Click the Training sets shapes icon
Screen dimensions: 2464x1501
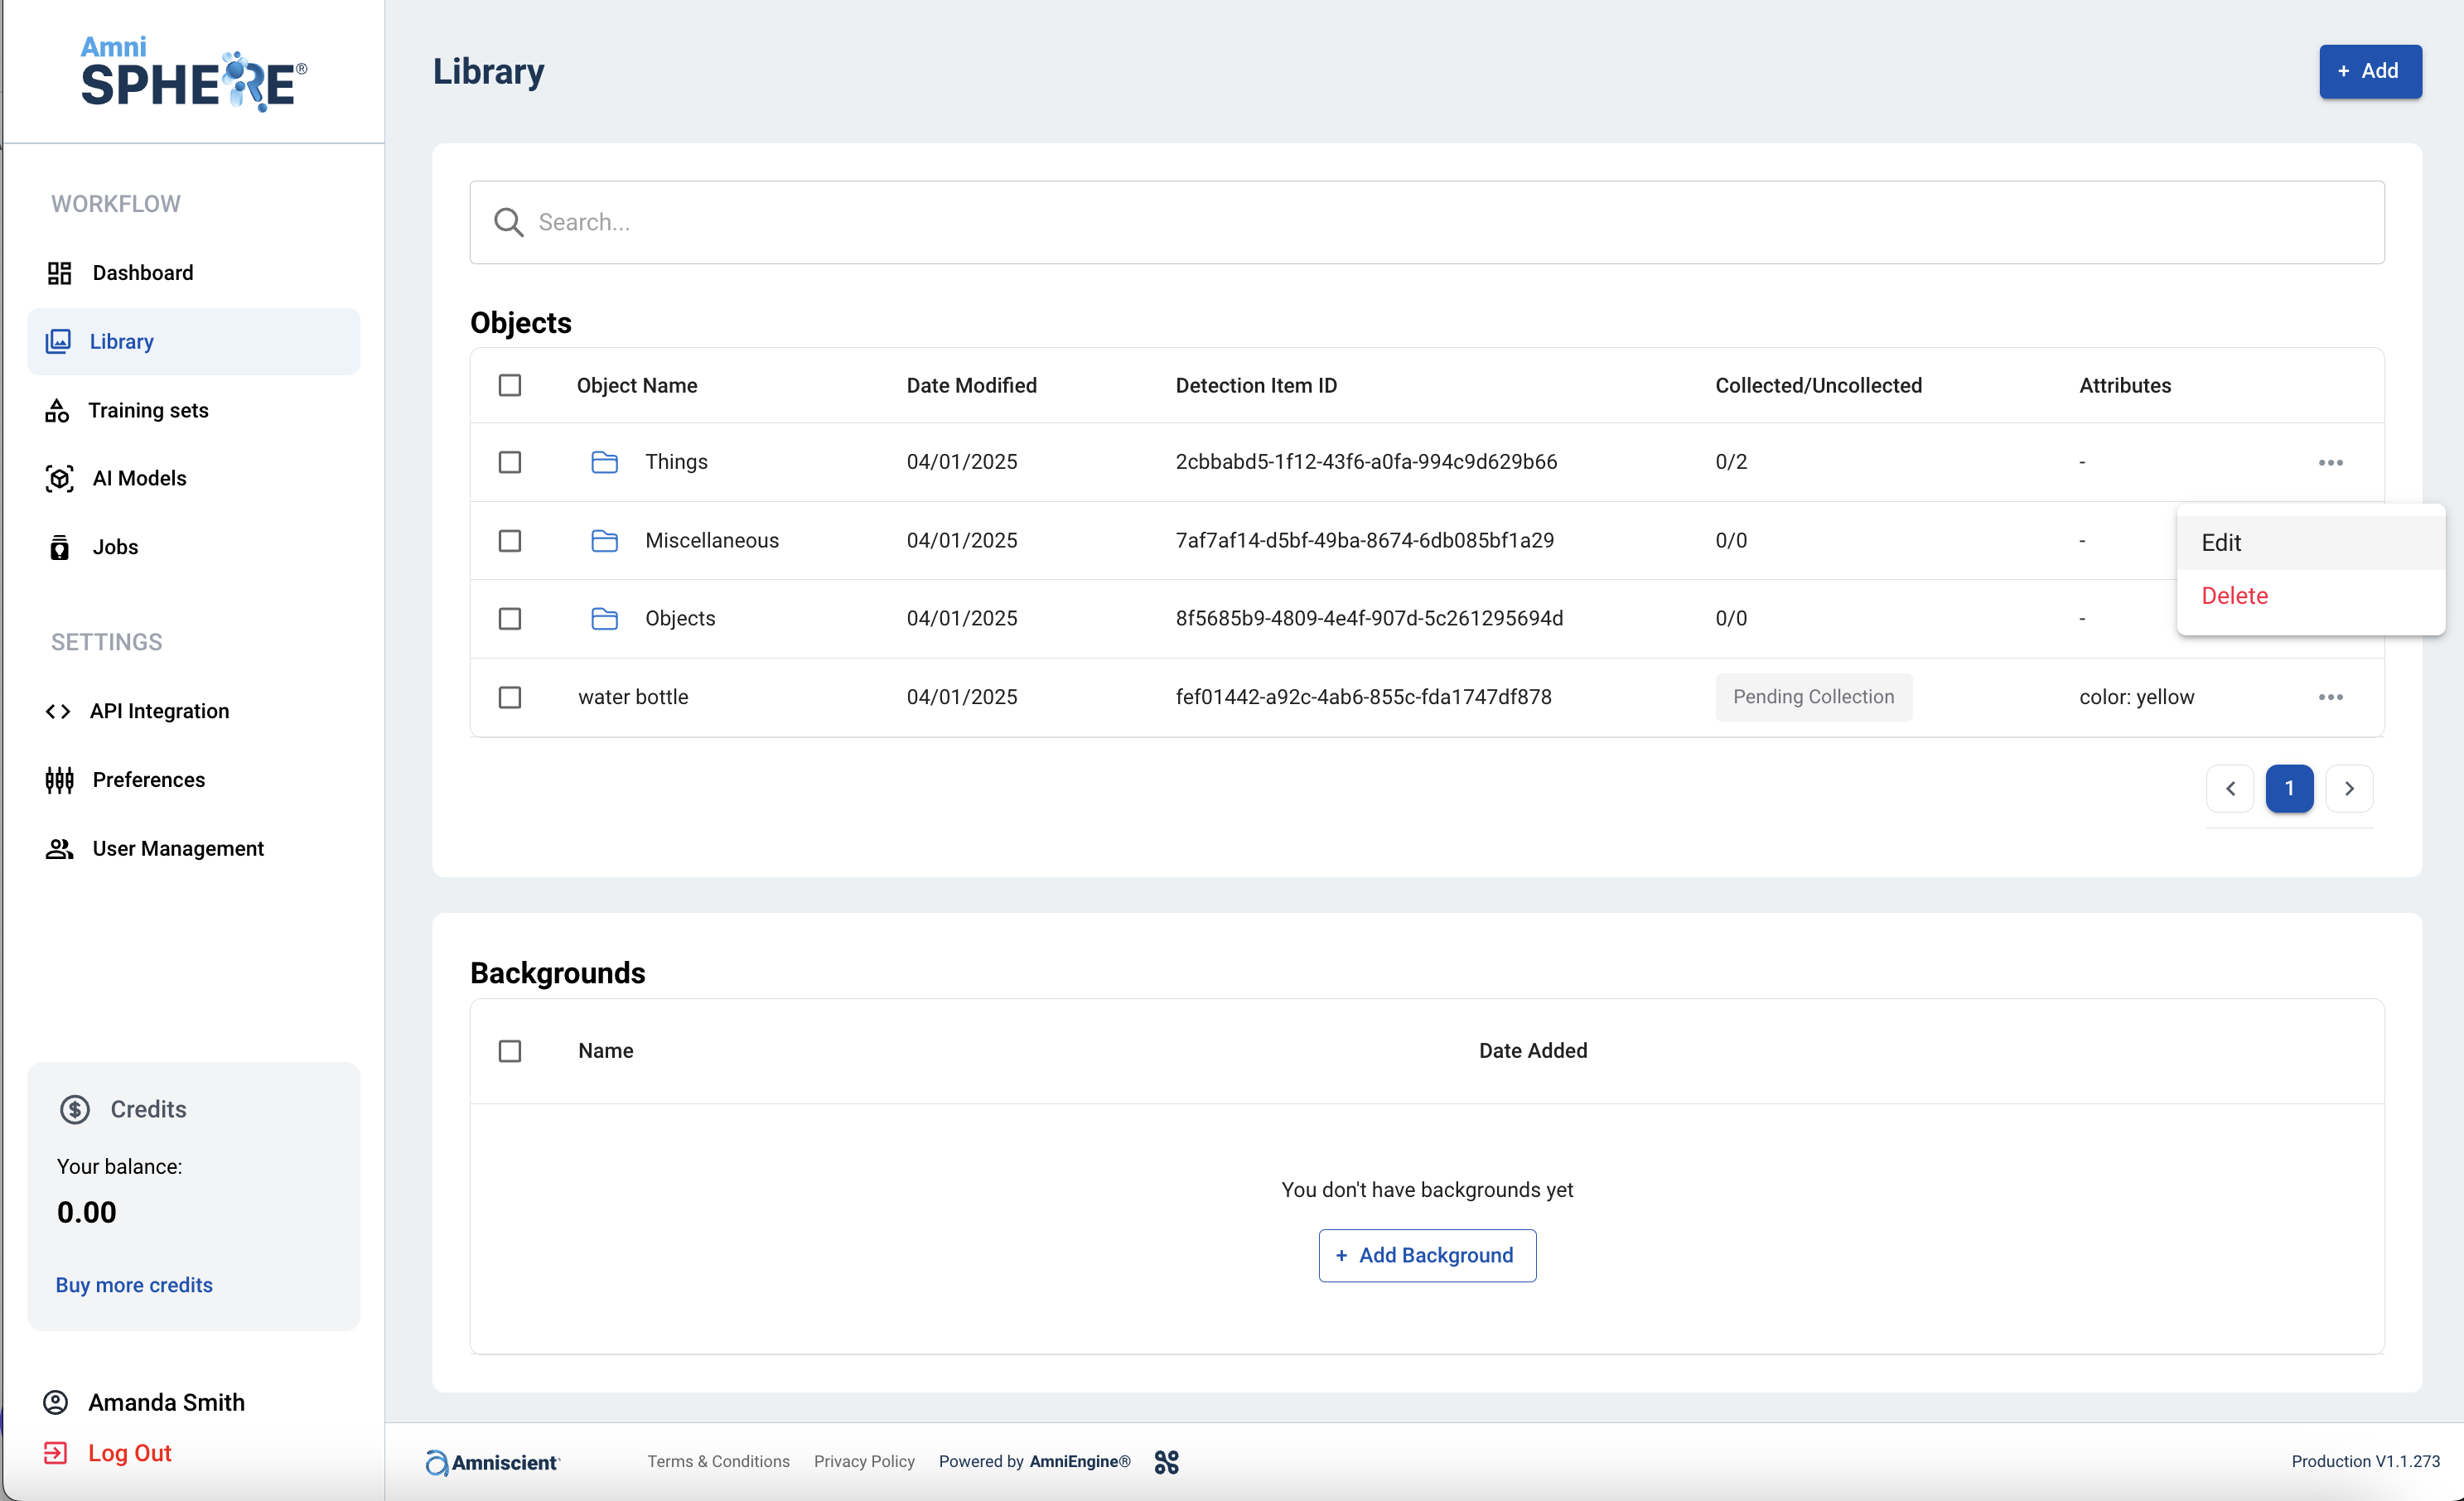(x=57, y=410)
